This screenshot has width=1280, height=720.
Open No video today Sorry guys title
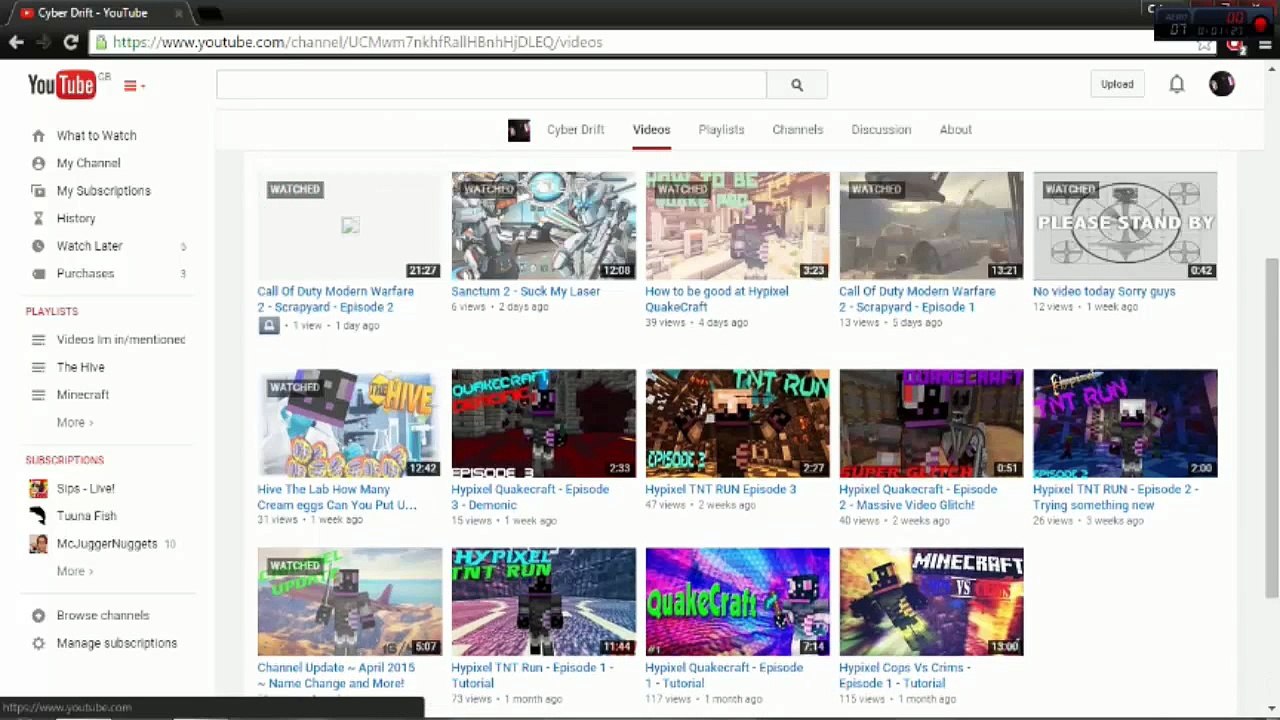click(1104, 292)
